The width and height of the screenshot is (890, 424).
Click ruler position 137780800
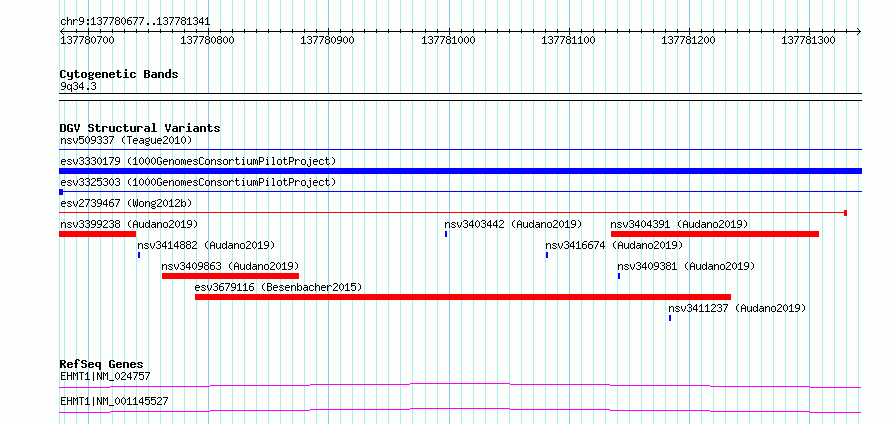click(207, 40)
